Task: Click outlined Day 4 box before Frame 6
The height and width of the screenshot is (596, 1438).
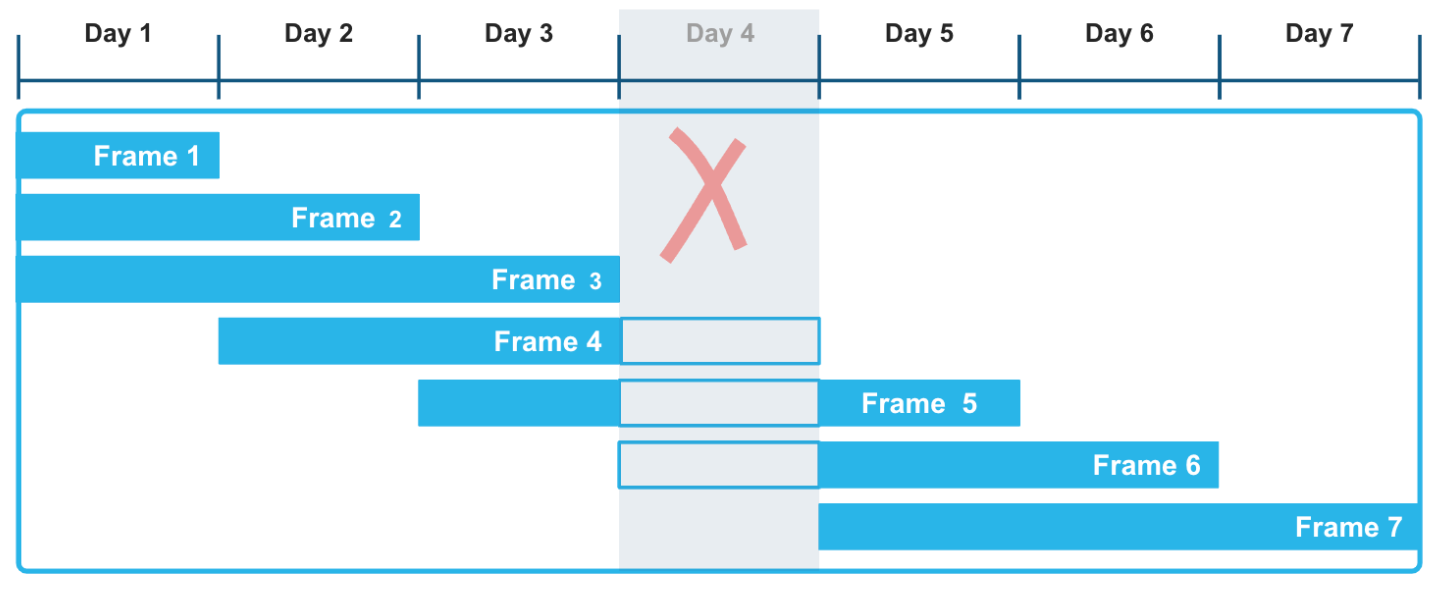Action: tap(718, 466)
